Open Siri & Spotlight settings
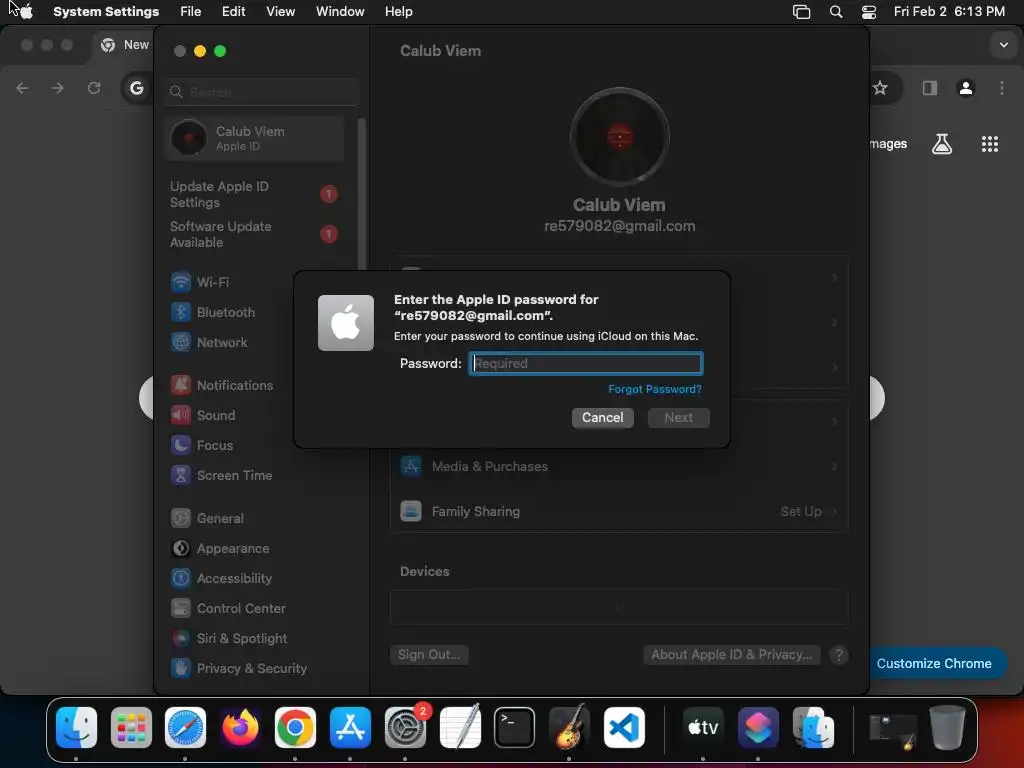This screenshot has width=1024, height=768. pyautogui.click(x=229, y=639)
